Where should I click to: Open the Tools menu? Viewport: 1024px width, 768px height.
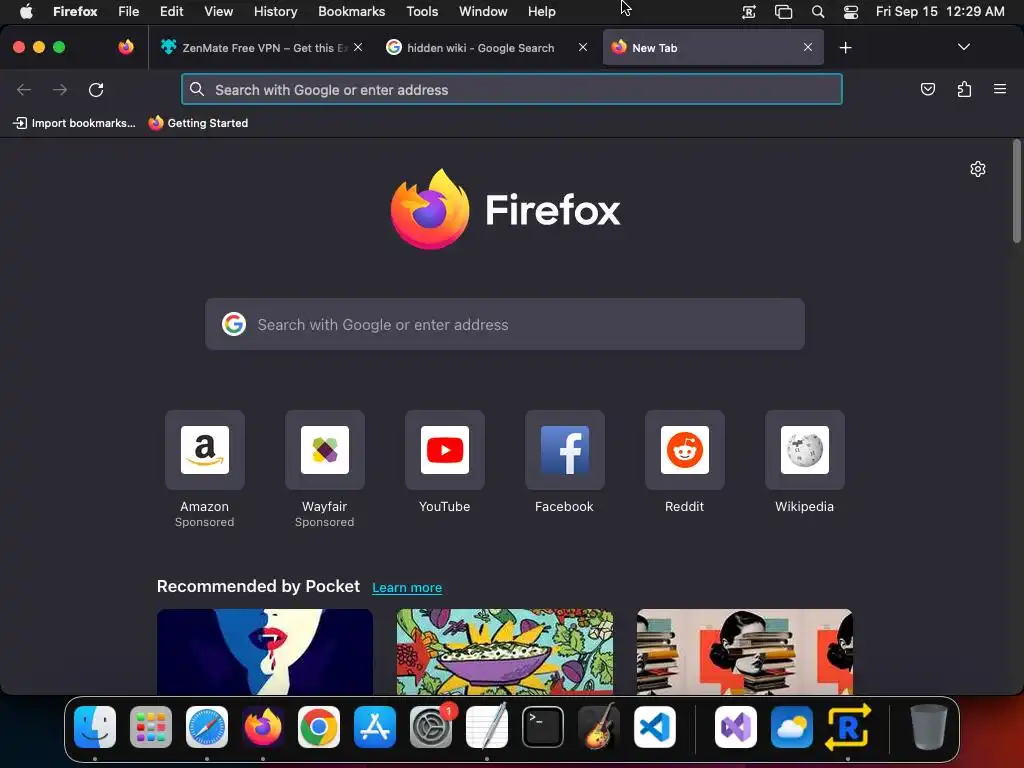(x=422, y=11)
